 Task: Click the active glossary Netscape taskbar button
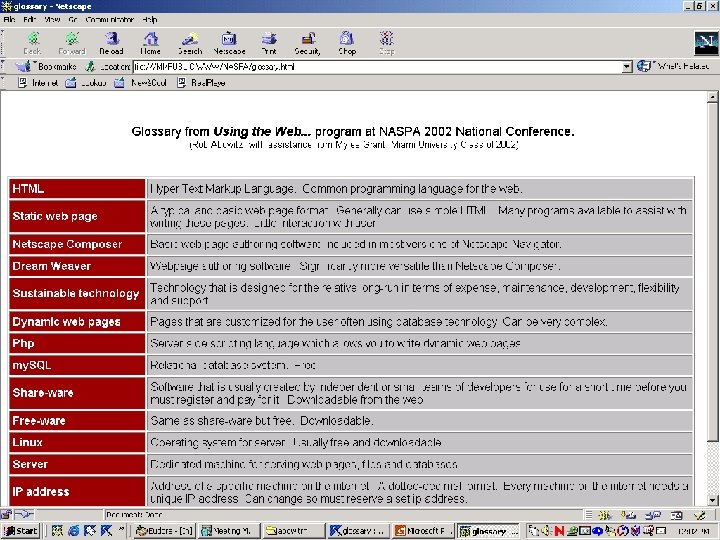488,531
